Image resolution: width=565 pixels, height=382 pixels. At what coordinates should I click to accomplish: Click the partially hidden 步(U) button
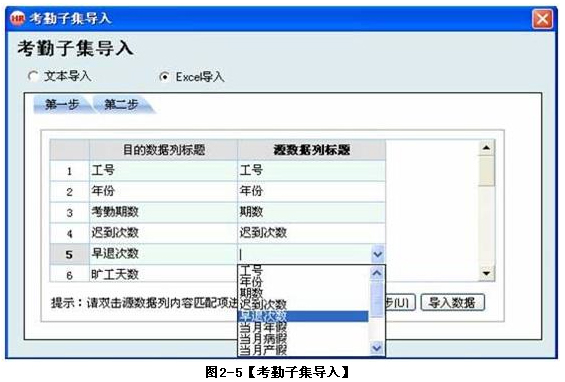400,302
